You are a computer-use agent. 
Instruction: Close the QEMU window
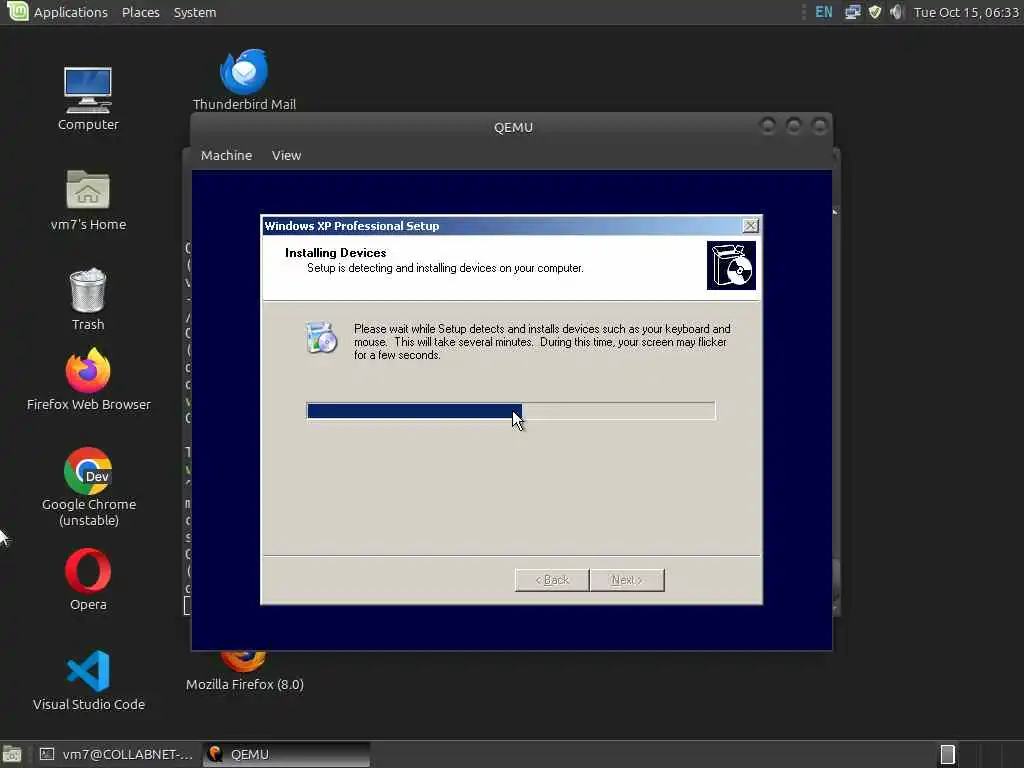(x=819, y=125)
